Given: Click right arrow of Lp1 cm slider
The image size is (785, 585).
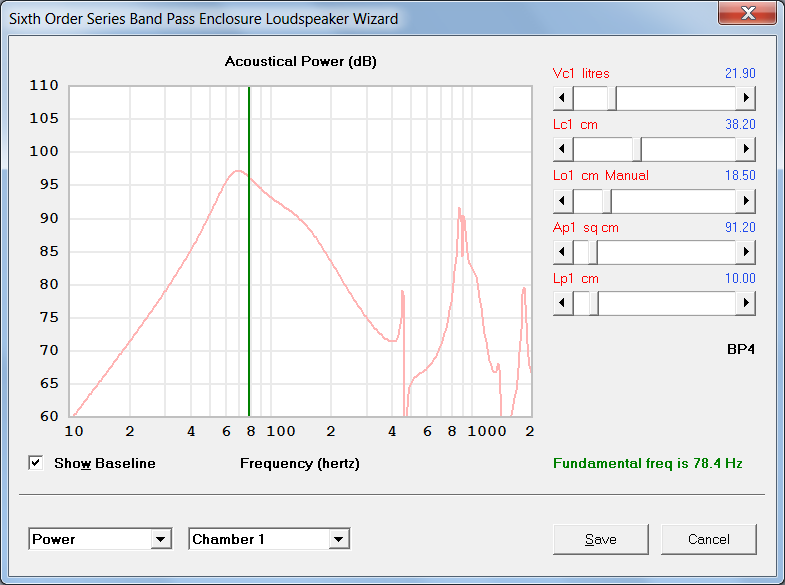Looking at the screenshot, I should [x=745, y=303].
